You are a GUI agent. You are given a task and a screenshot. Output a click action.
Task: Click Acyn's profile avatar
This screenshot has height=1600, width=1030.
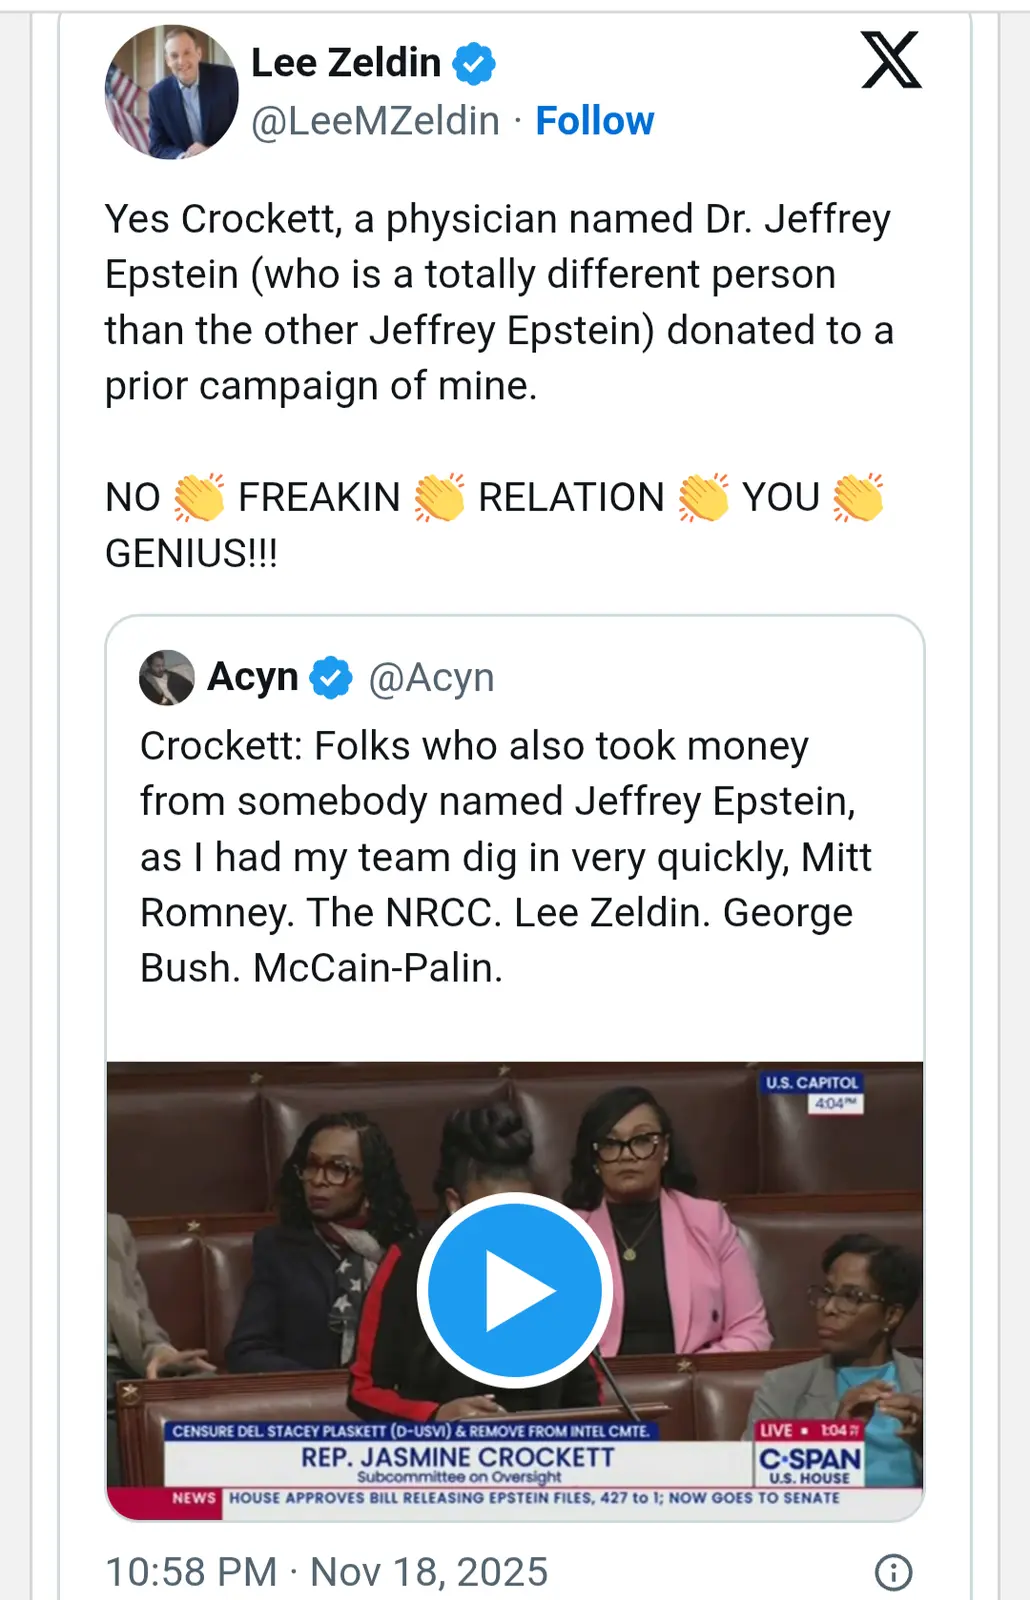pyautogui.click(x=167, y=676)
